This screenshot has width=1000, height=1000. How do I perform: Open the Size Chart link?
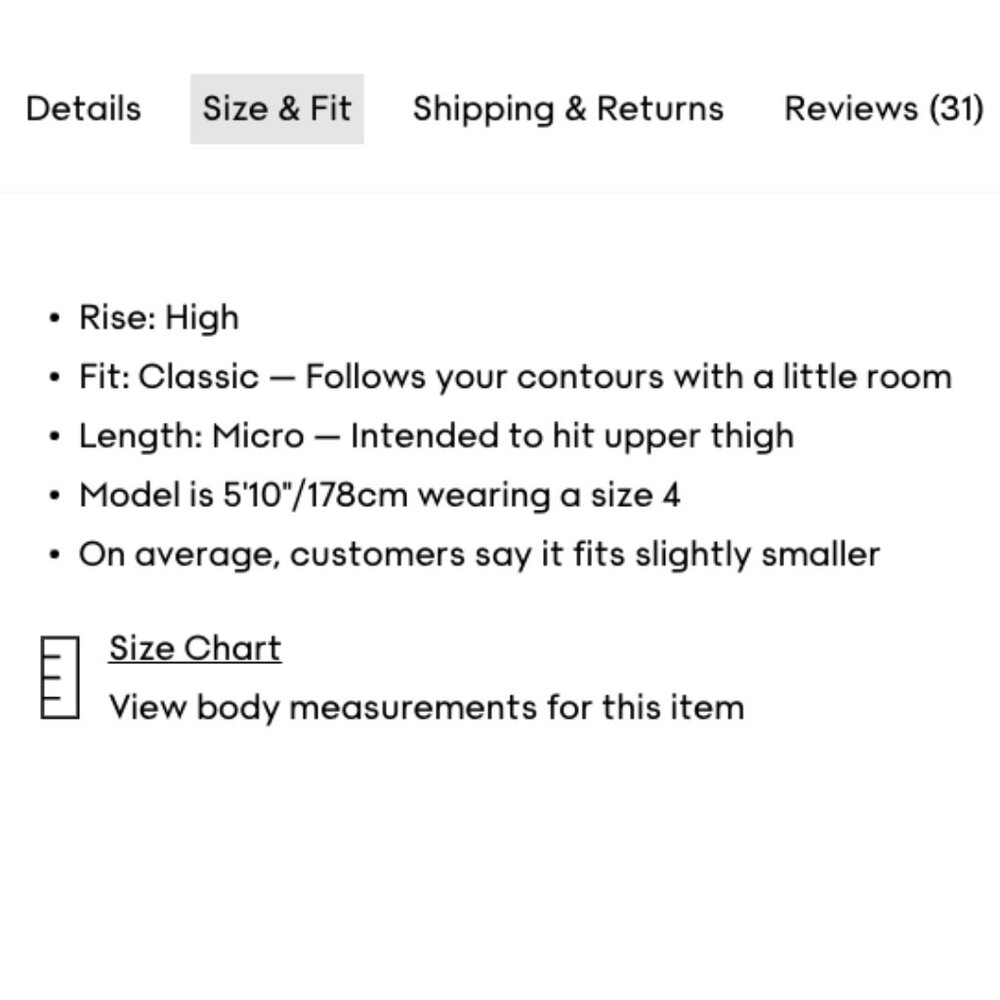(195, 649)
